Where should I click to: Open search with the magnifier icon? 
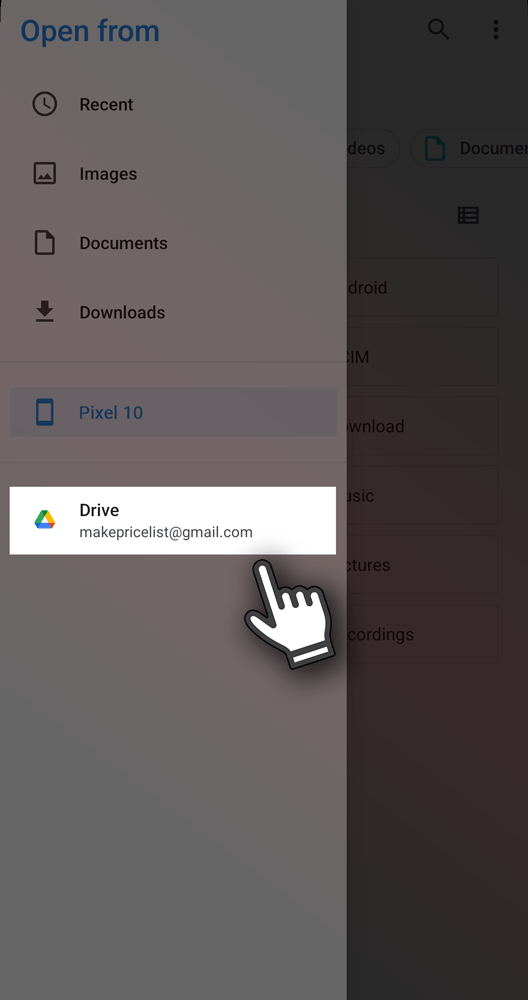438,29
